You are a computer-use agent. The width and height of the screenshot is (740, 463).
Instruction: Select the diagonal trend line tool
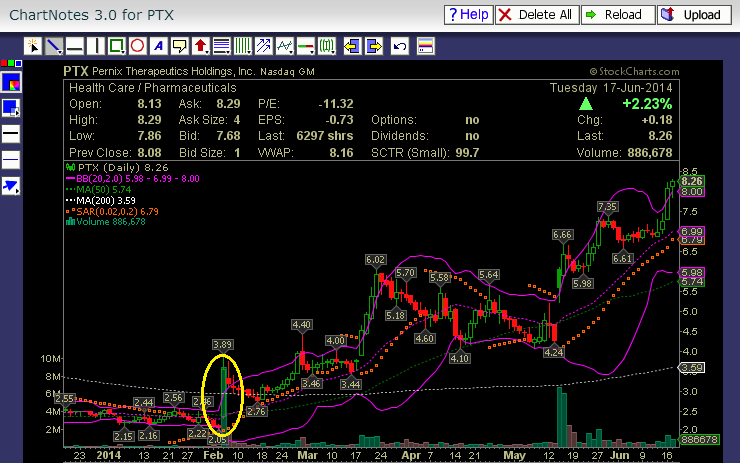(x=54, y=46)
